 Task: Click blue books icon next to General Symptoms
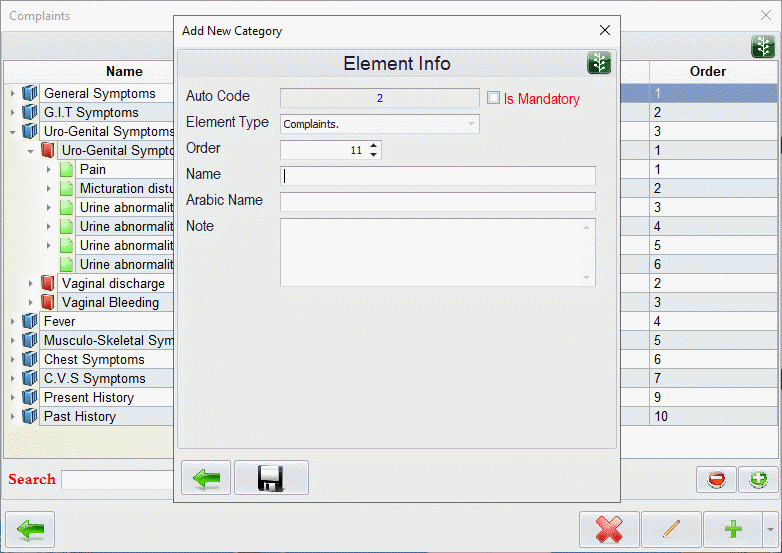point(30,93)
